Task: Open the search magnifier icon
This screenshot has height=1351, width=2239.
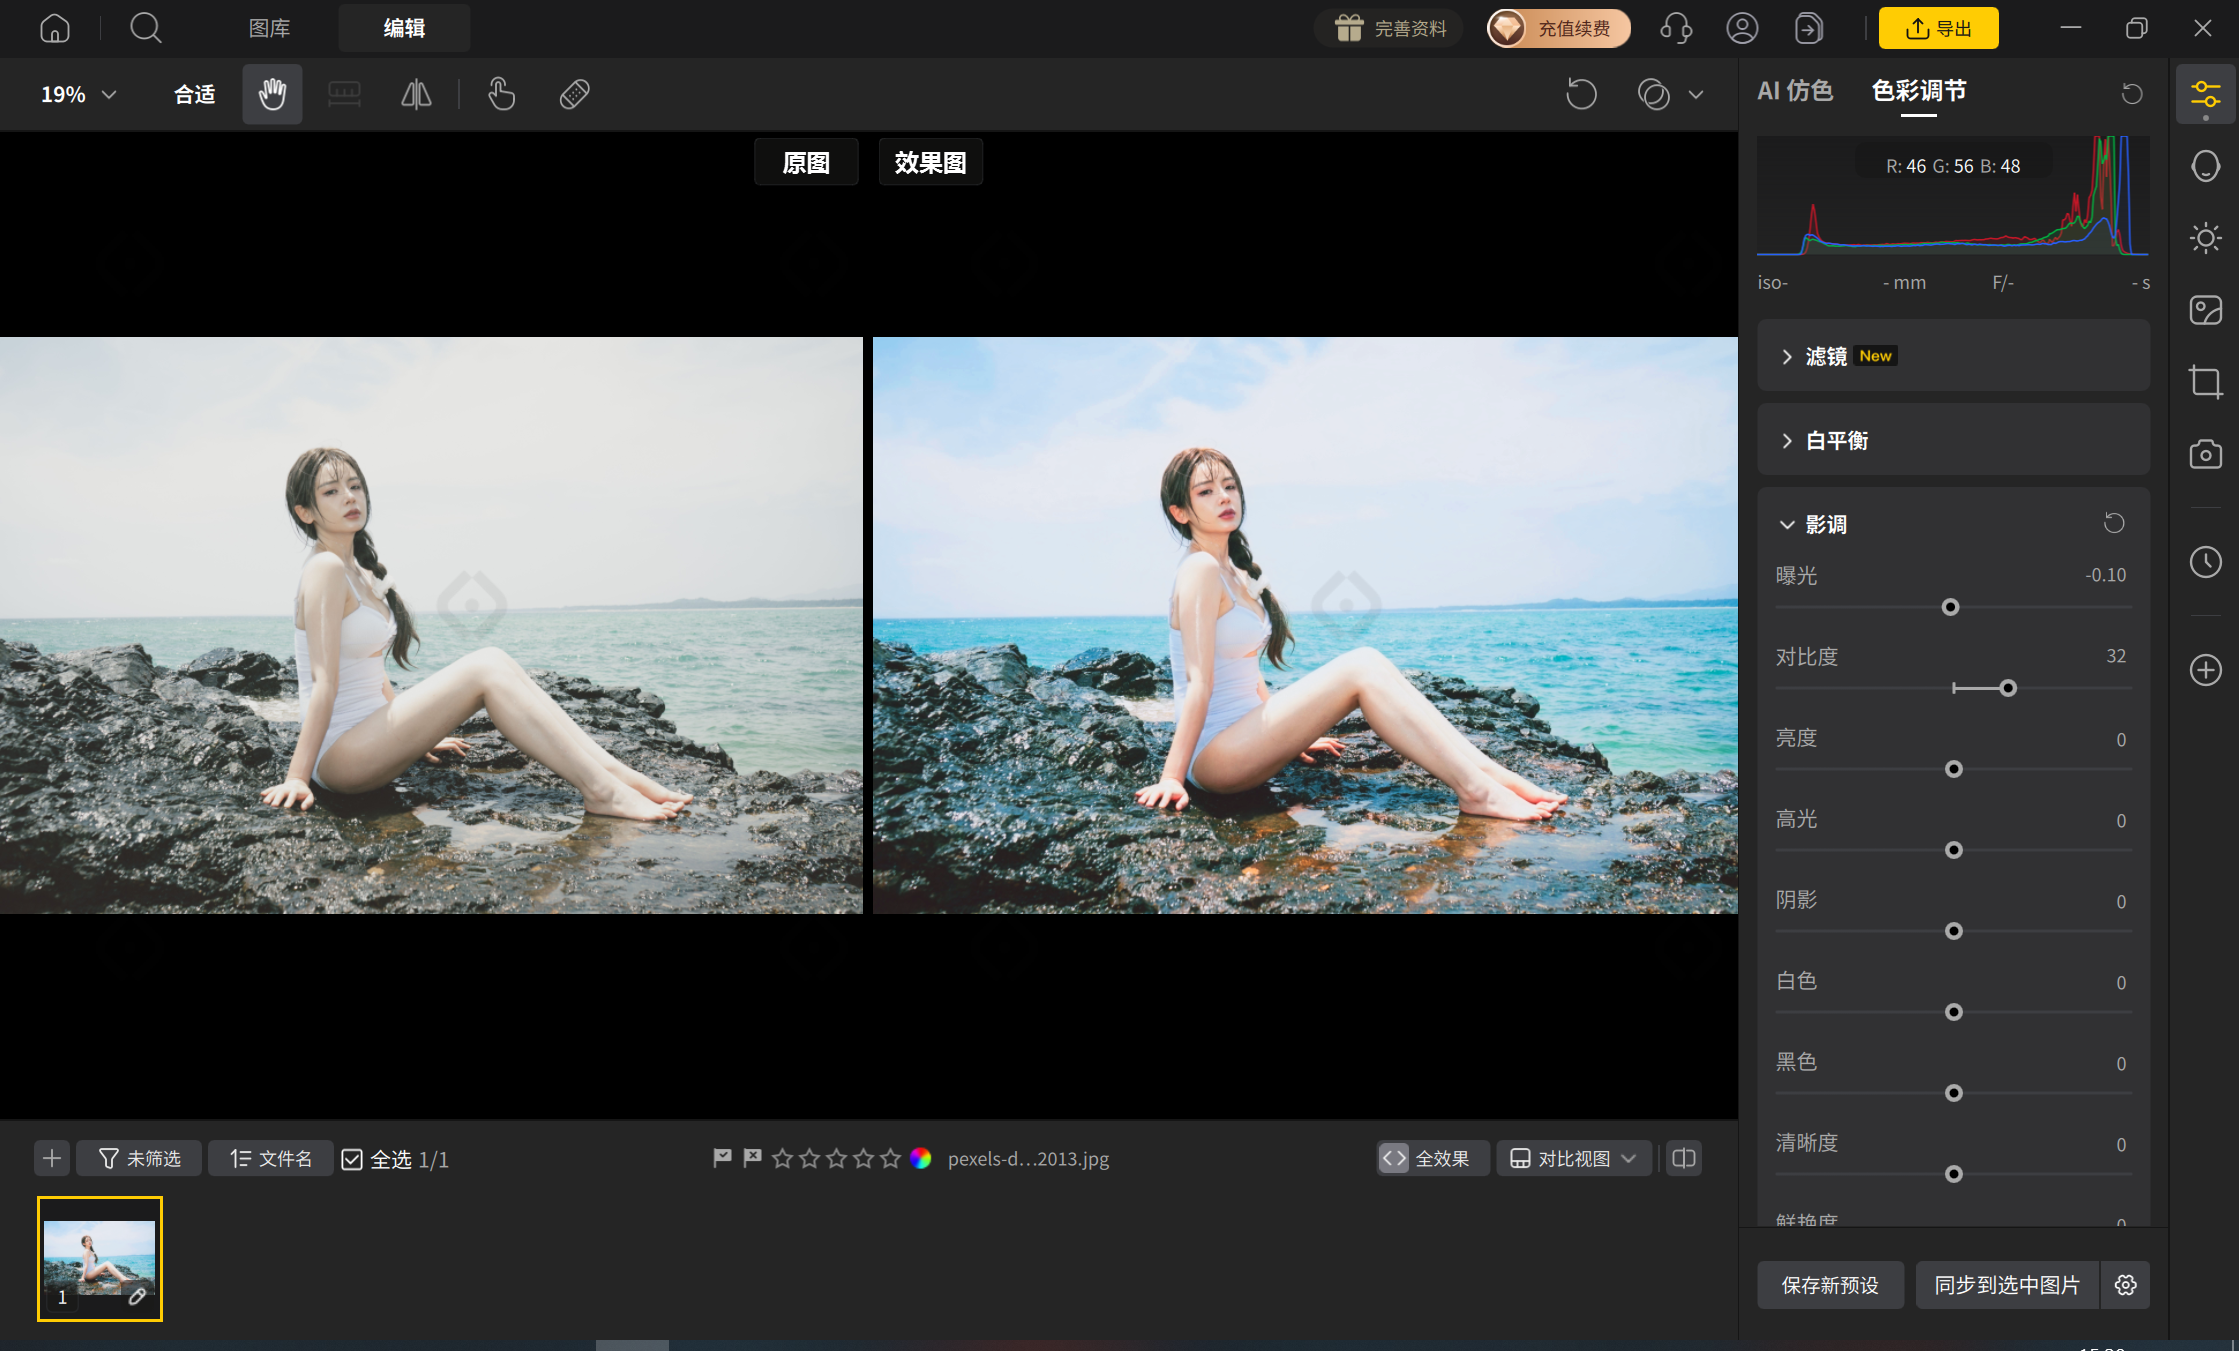Action: pyautogui.click(x=146, y=28)
